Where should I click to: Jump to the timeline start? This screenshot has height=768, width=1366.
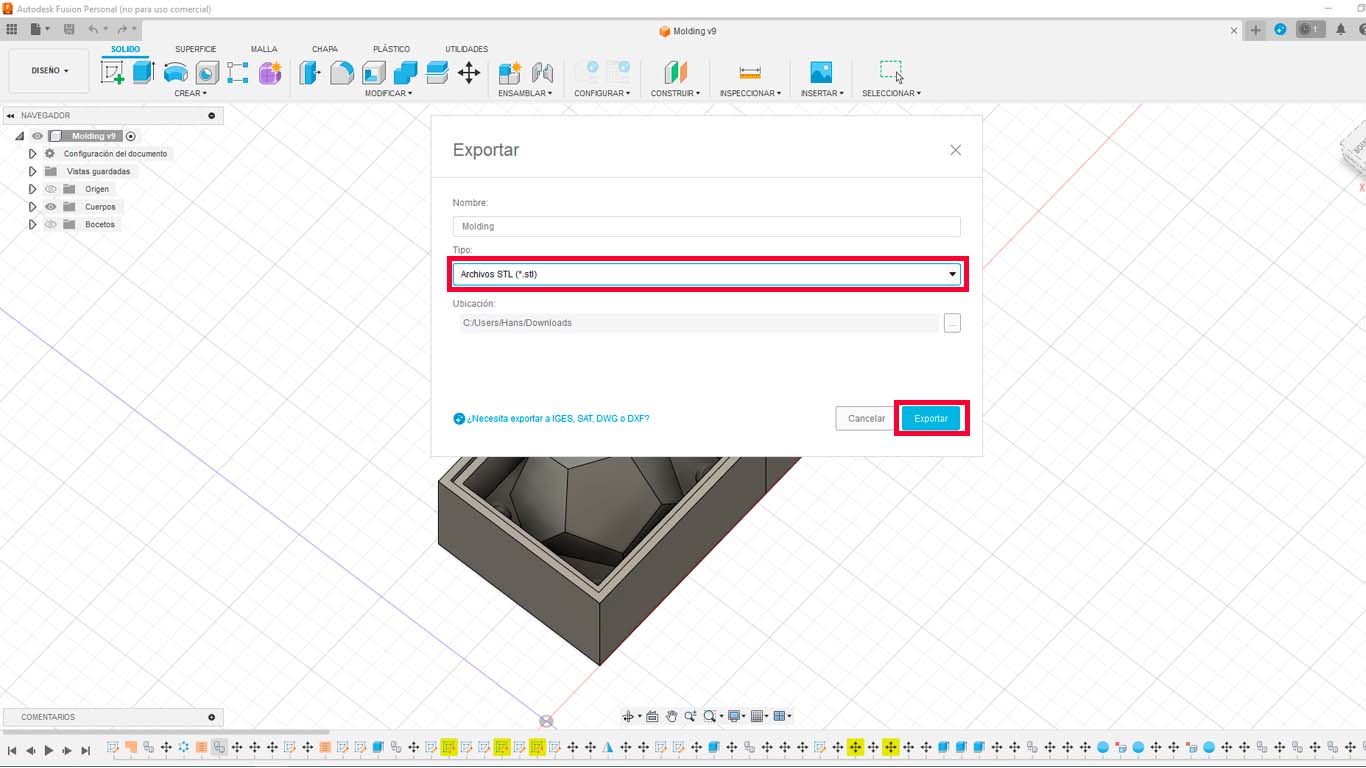[12, 750]
